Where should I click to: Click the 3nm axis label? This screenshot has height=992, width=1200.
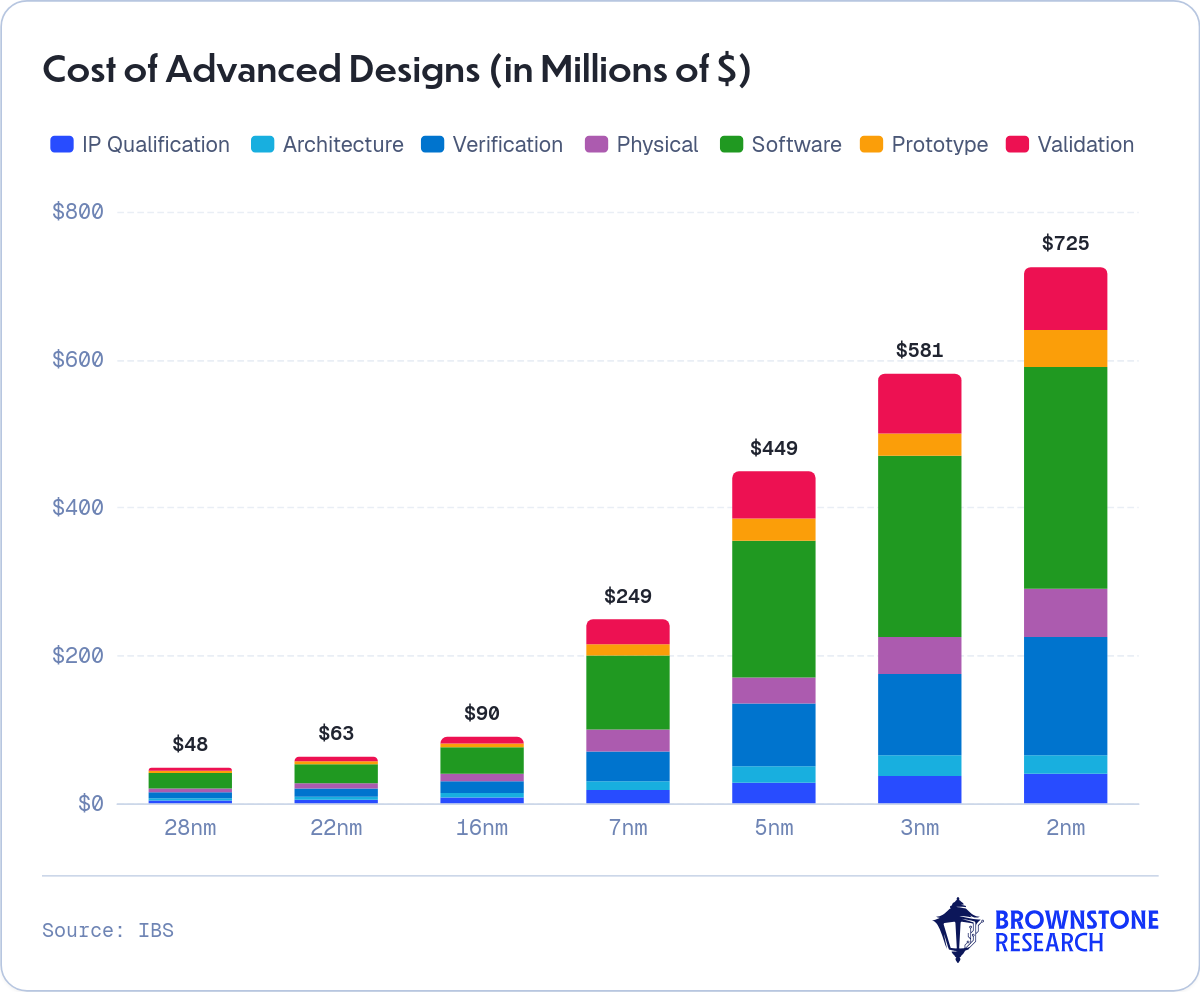coord(919,828)
